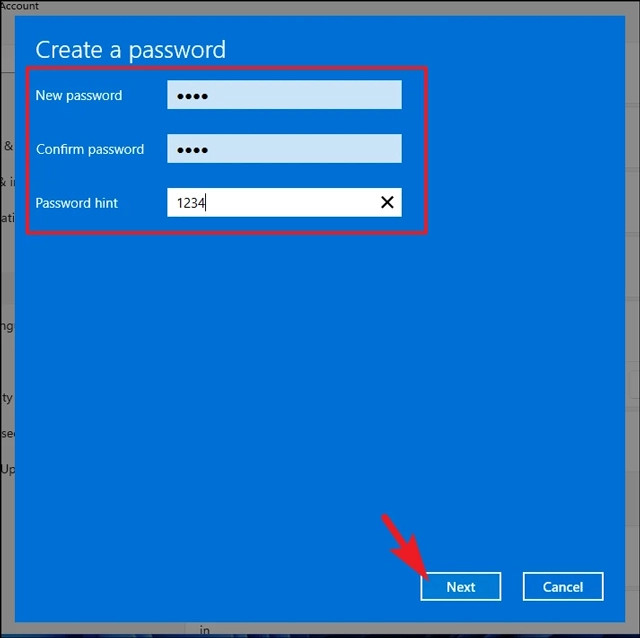
Task: Click the Next button
Action: click(460, 587)
